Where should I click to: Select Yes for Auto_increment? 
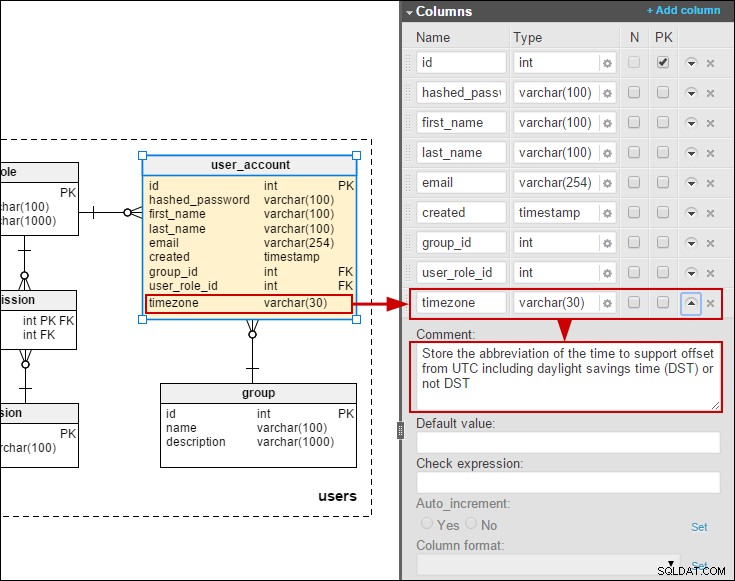(x=427, y=523)
